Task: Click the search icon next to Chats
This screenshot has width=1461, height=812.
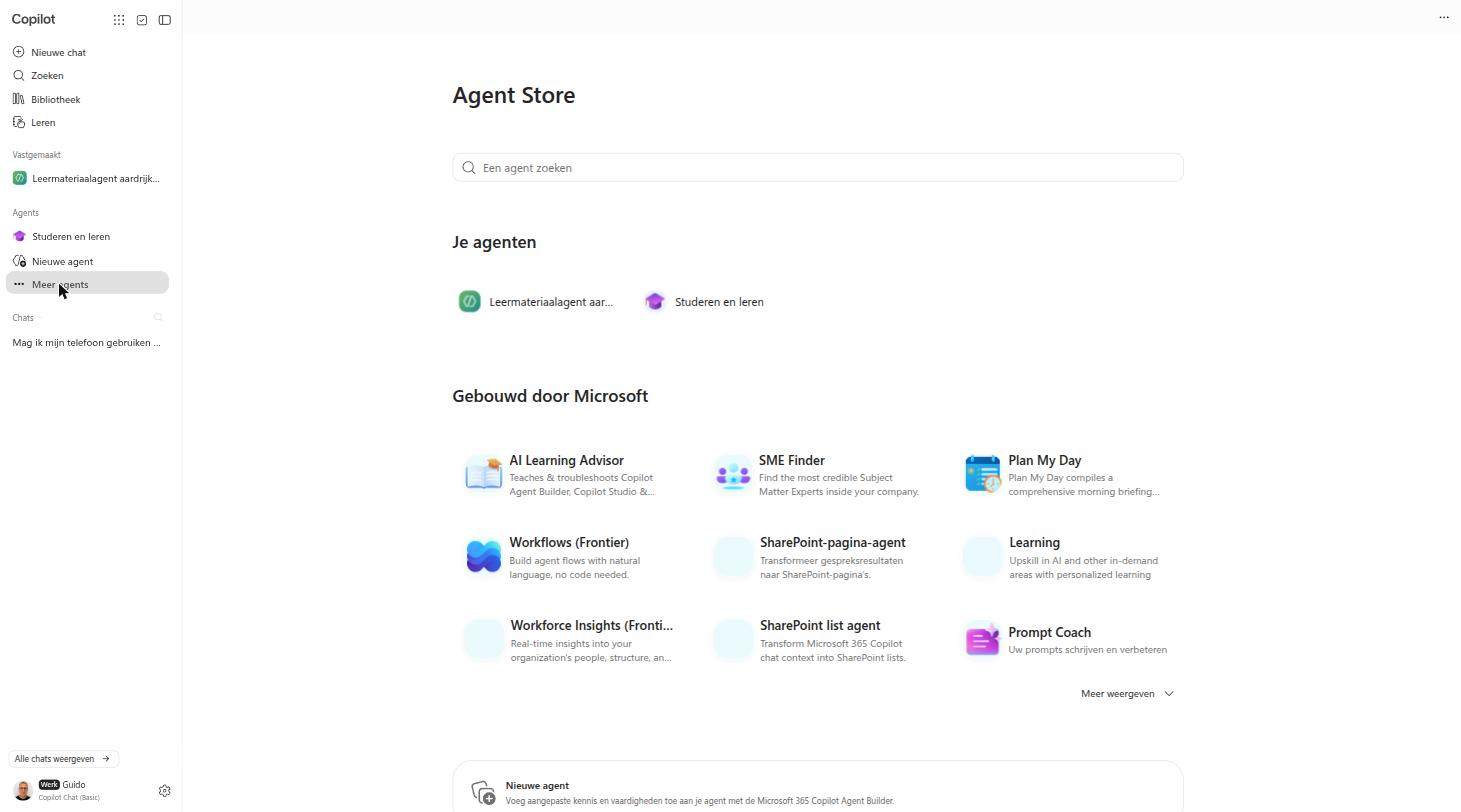Action: pos(158,318)
